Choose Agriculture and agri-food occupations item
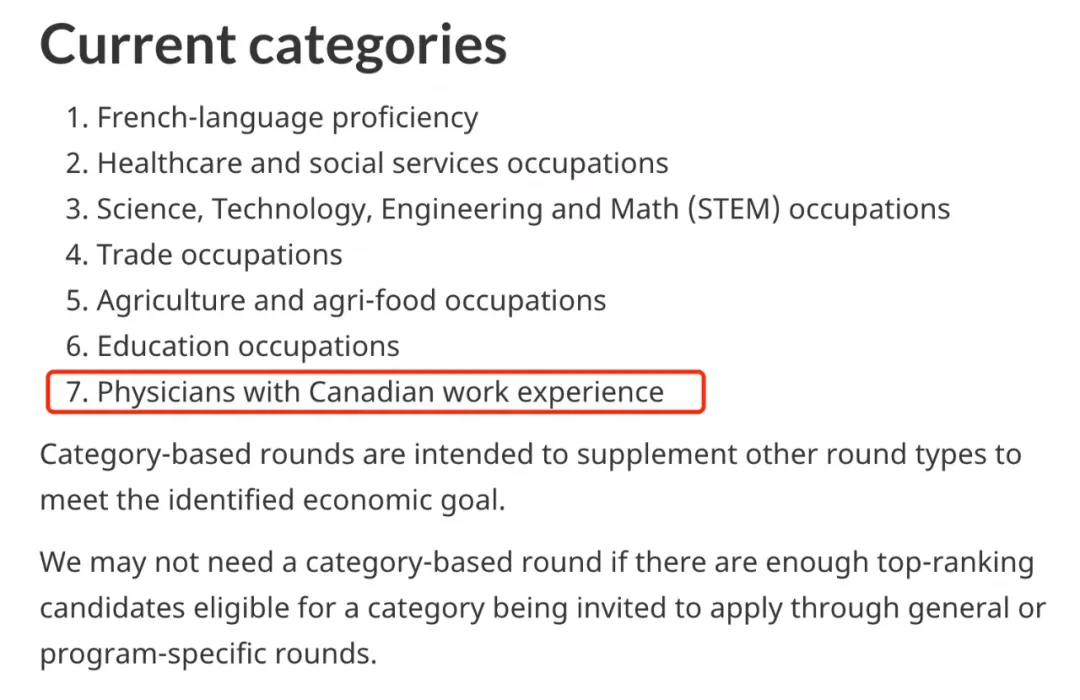 tap(351, 300)
